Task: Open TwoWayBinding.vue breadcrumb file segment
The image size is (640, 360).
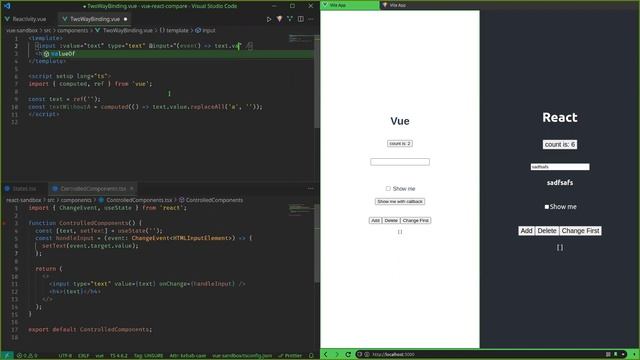Action: (x=124, y=30)
